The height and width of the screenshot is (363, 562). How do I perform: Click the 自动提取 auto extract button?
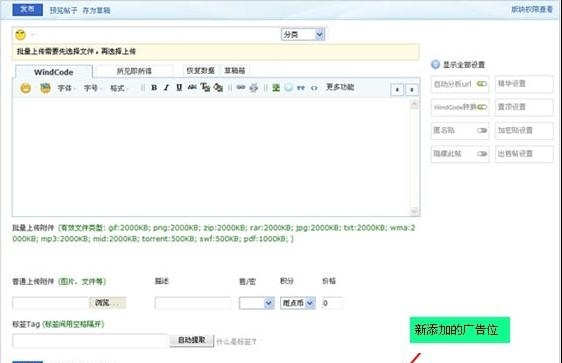tap(192, 340)
